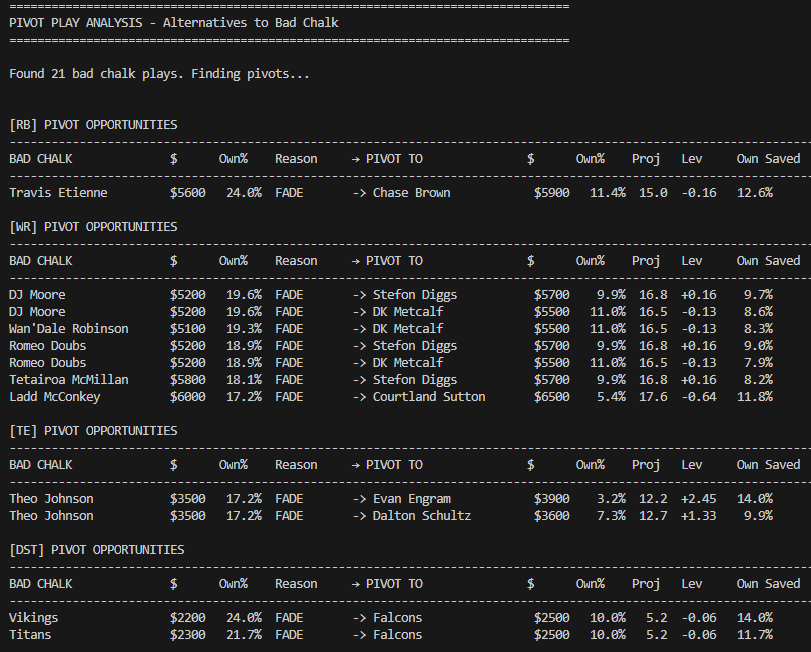811x652 pixels.
Task: Select the name 'Travis Etienne'
Action: click(58, 193)
